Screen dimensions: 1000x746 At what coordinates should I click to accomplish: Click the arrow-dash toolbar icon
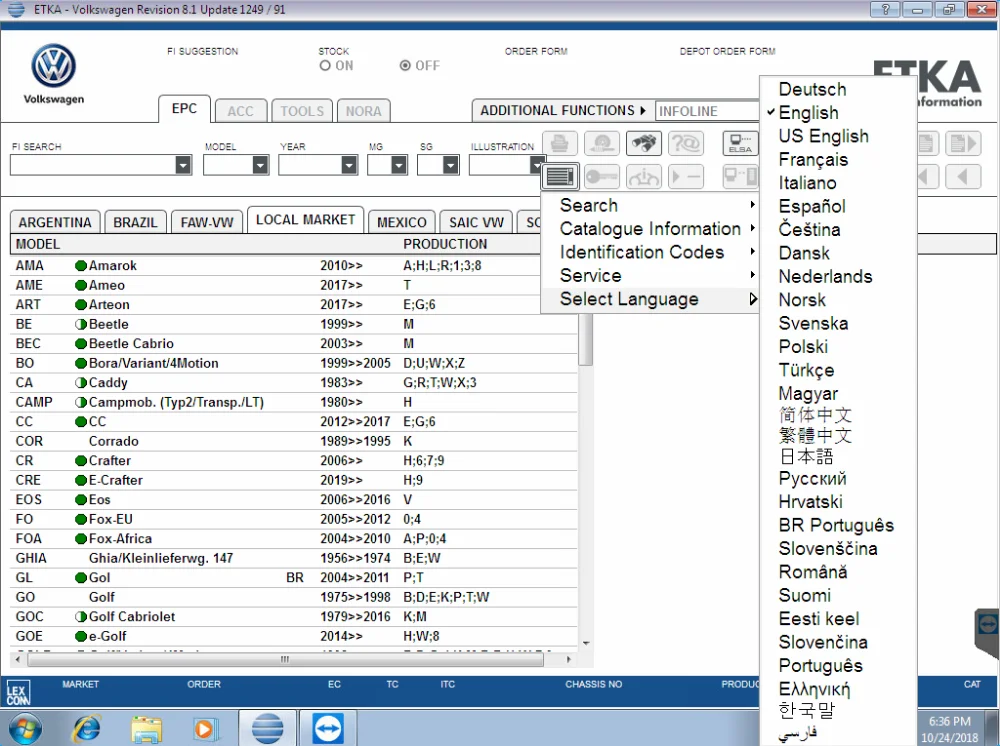tap(686, 177)
